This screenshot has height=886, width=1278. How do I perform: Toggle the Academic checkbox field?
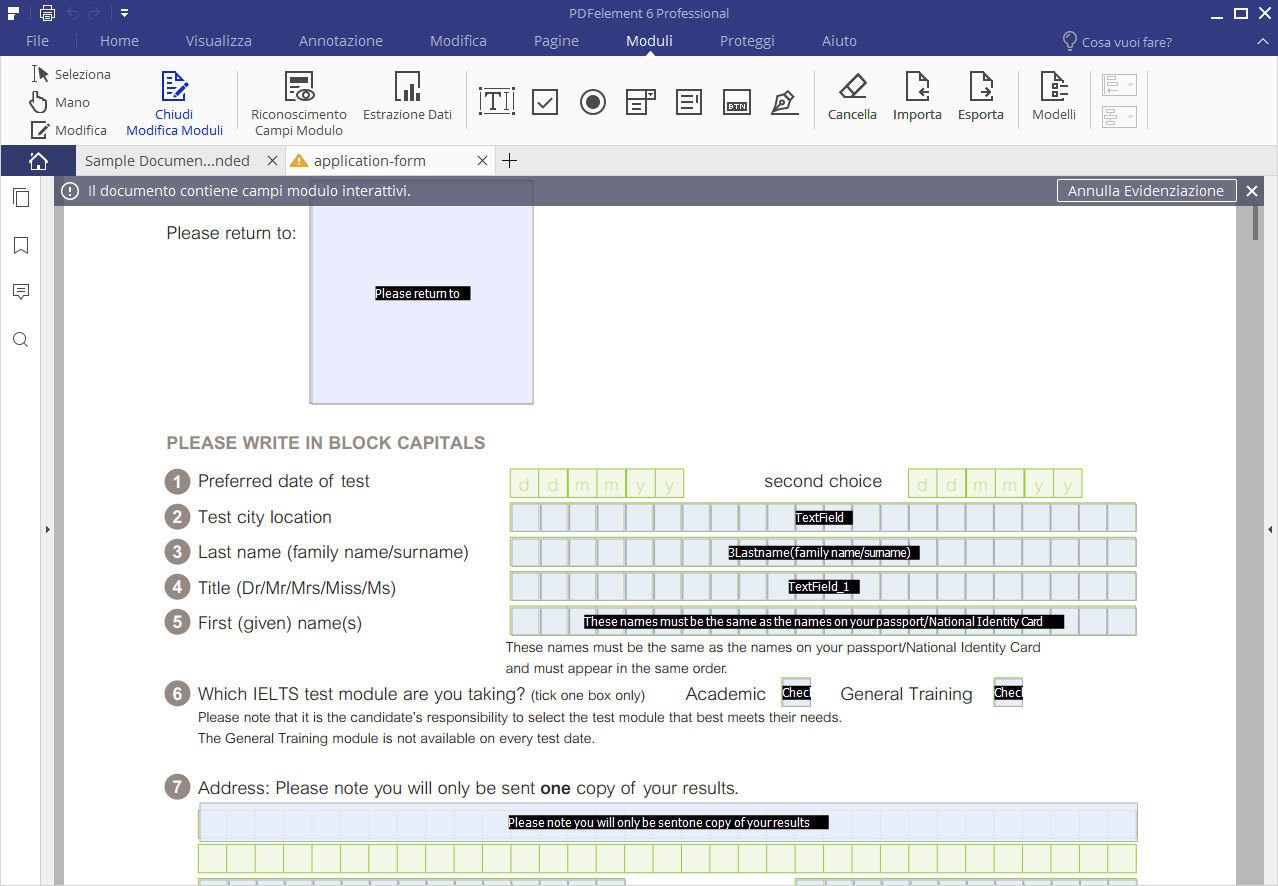point(796,692)
